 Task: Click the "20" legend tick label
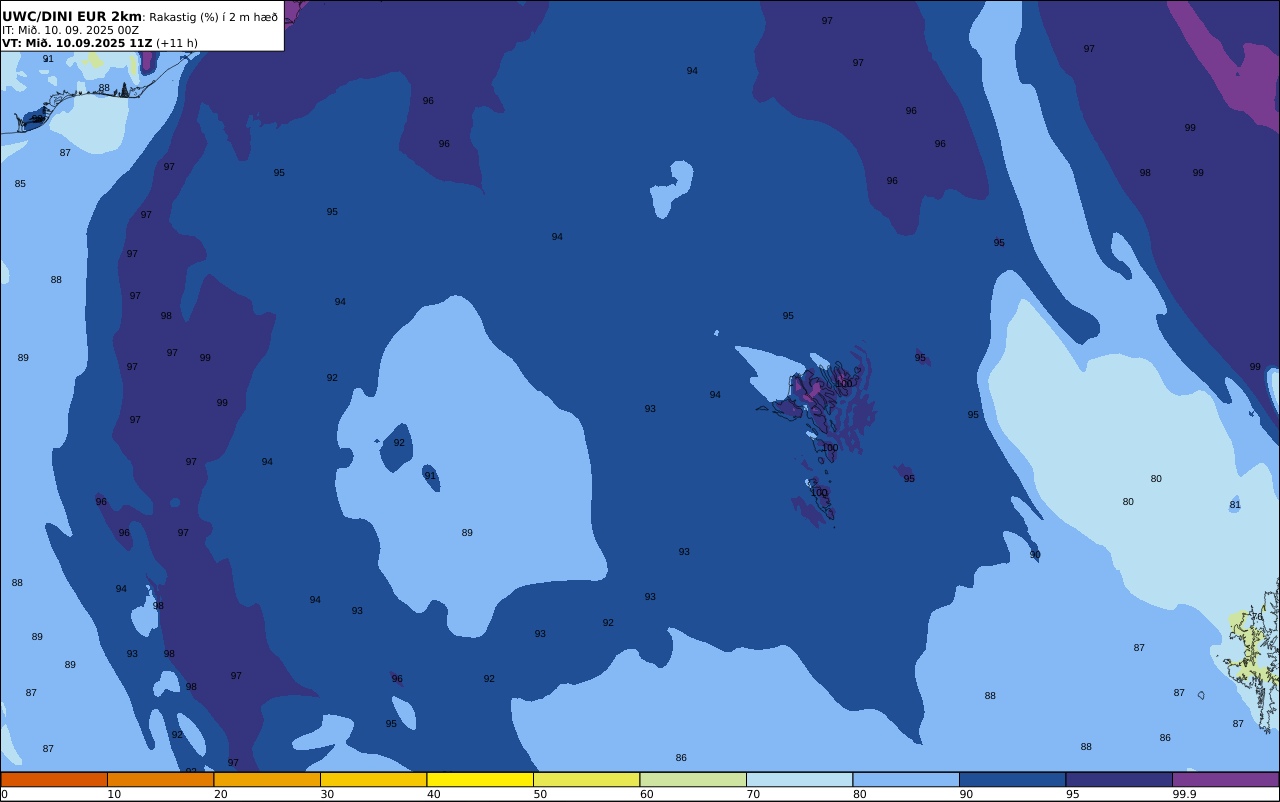tap(221, 794)
